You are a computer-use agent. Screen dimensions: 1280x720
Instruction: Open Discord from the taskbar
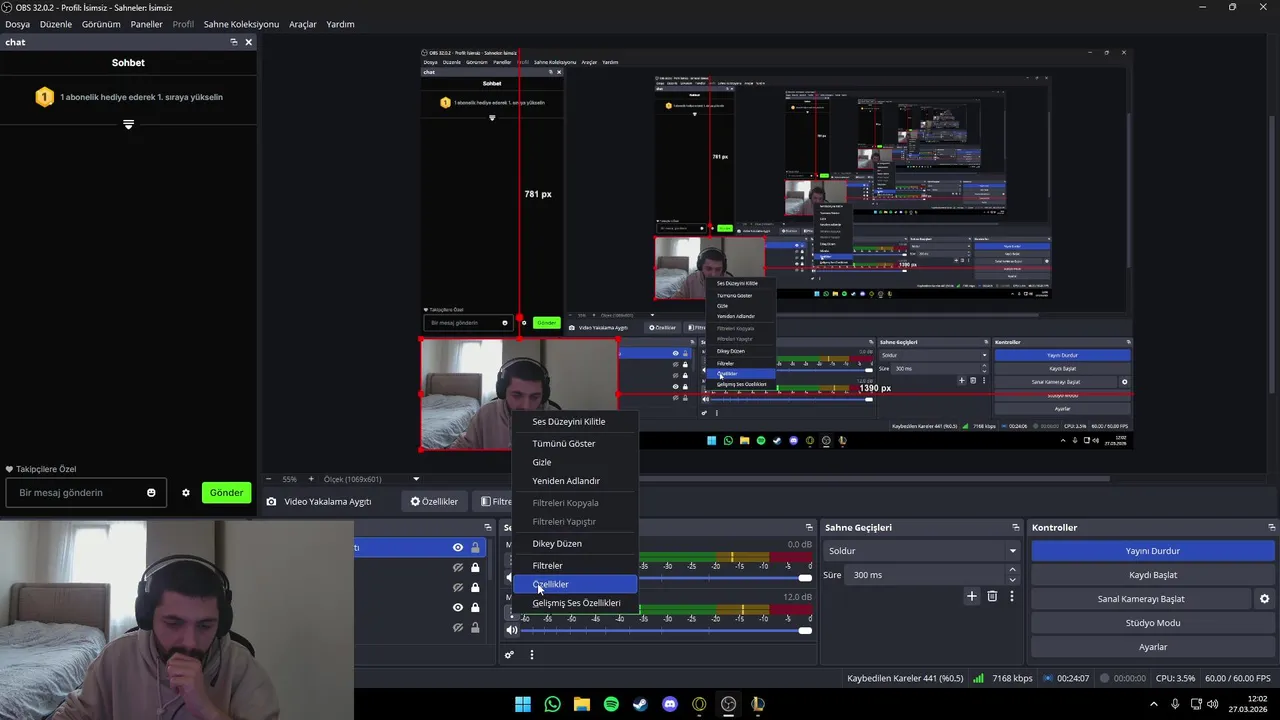(670, 704)
